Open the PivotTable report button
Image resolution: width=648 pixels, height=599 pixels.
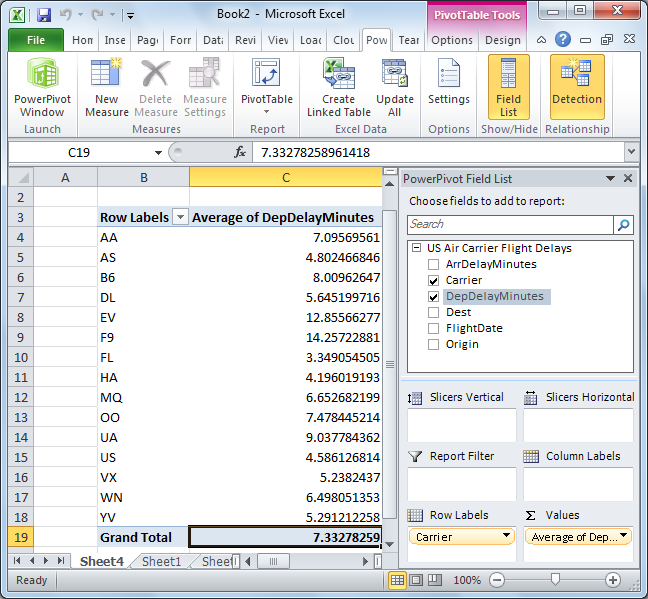point(267,88)
